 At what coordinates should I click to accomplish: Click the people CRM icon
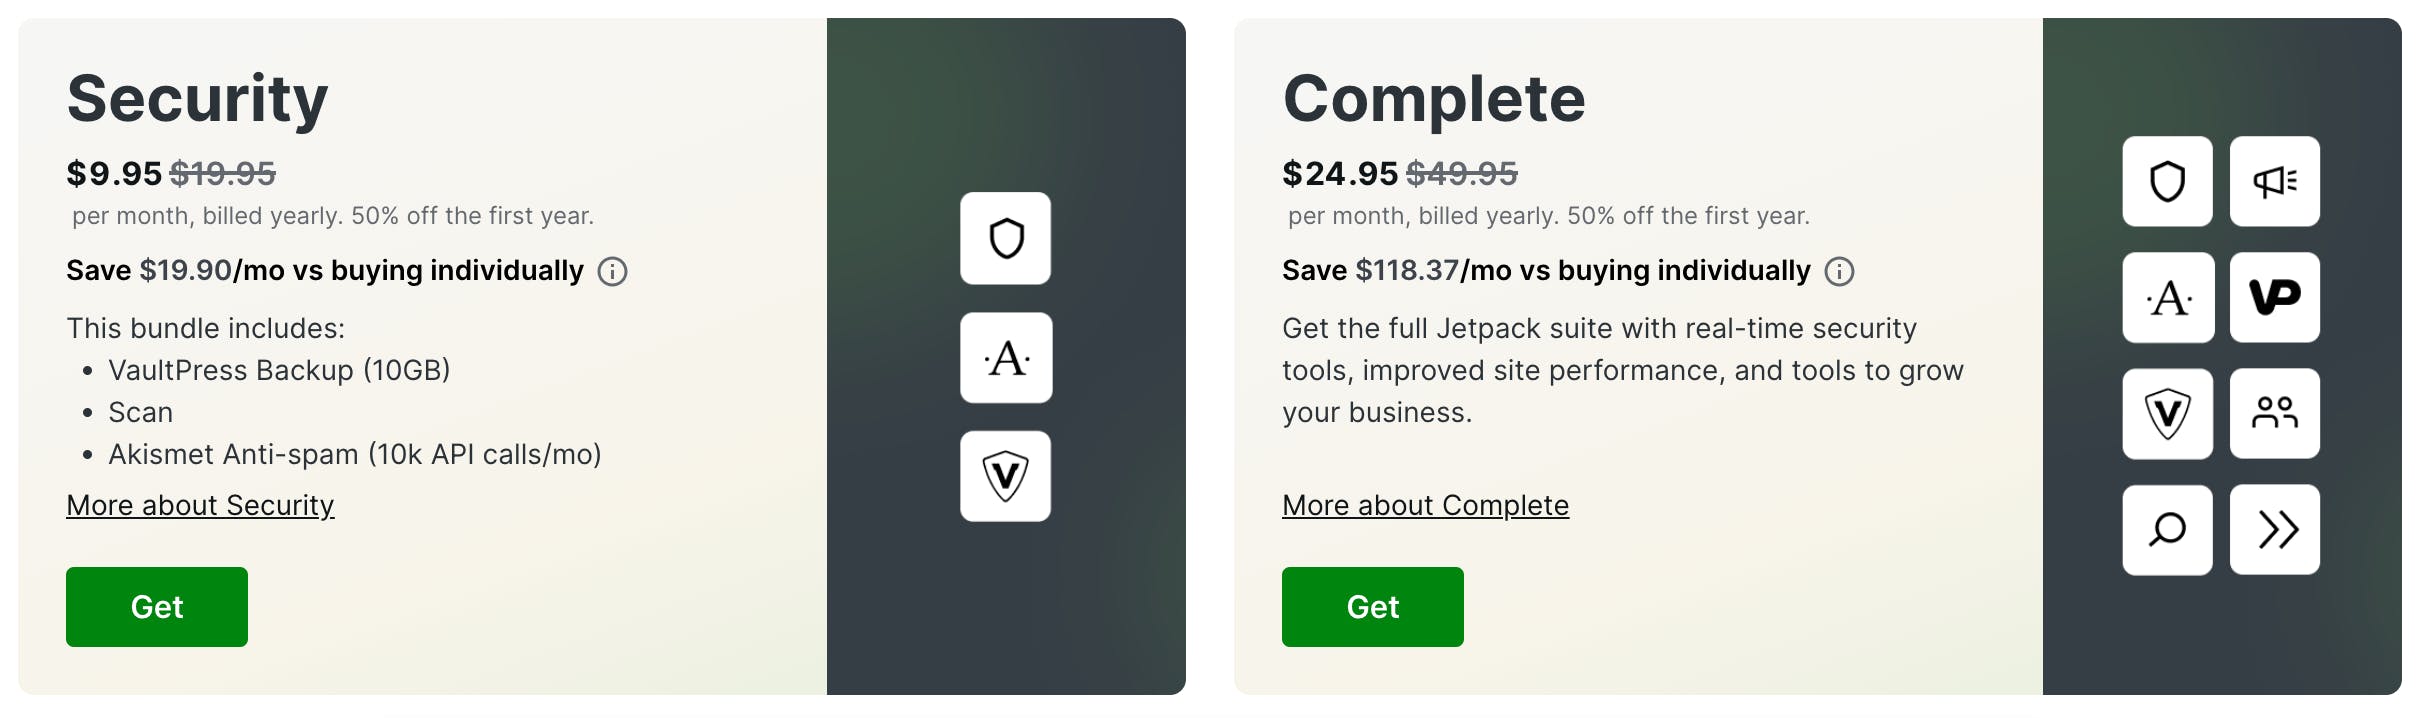click(x=2274, y=414)
